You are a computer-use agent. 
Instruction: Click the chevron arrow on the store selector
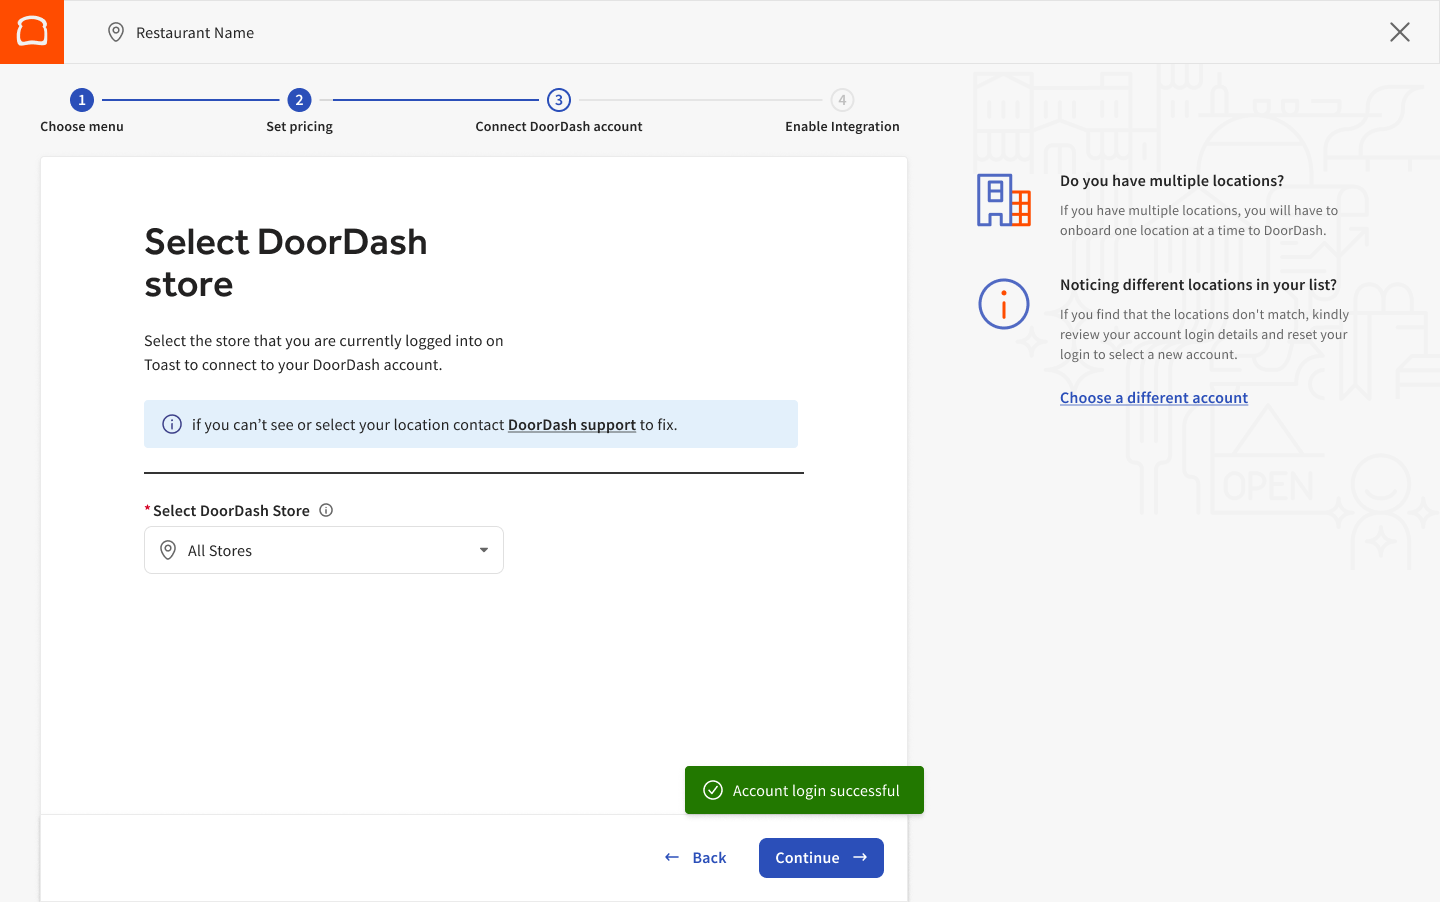pos(483,550)
